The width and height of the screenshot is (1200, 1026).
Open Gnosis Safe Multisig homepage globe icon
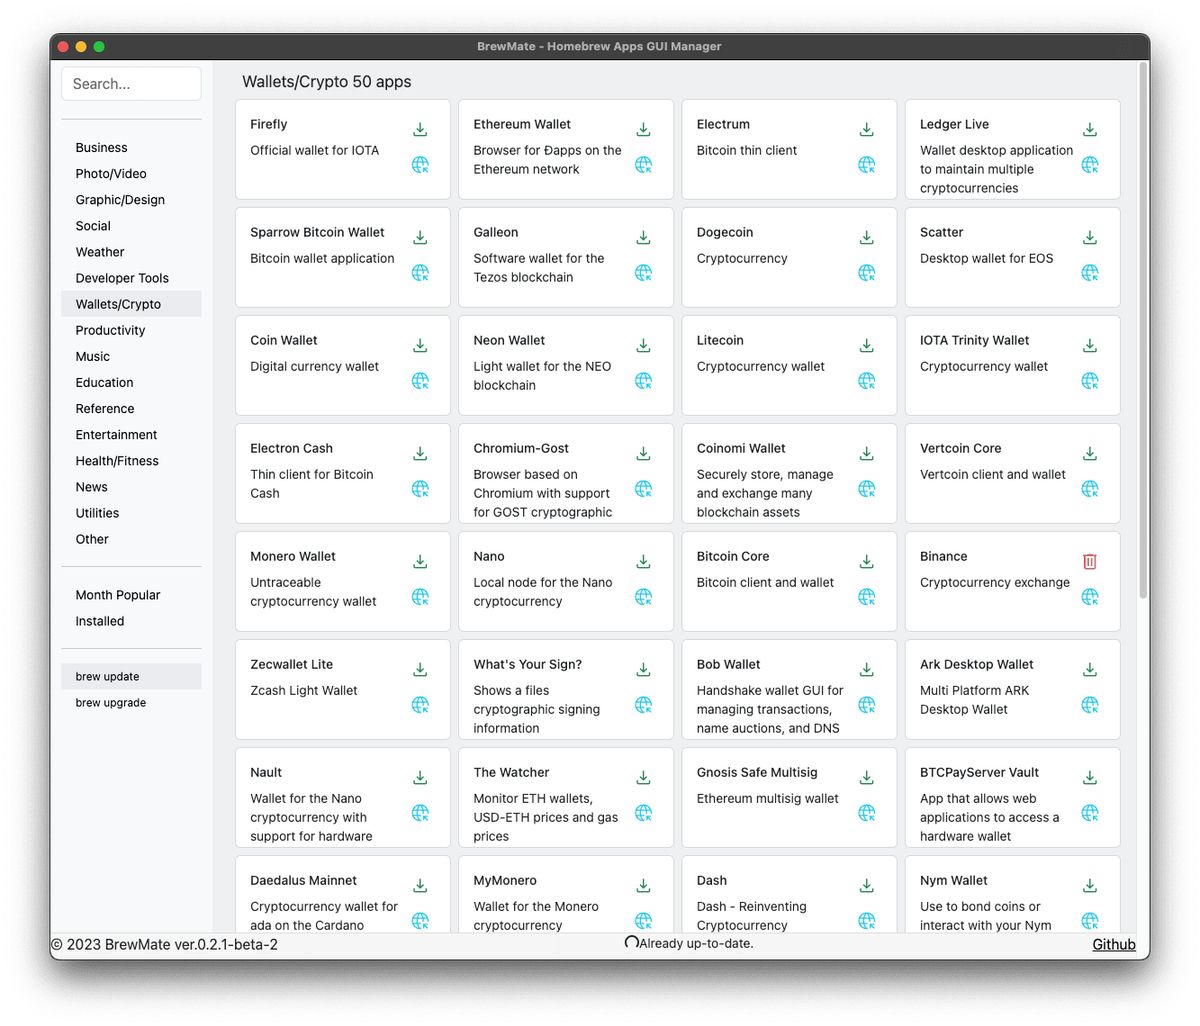click(866, 813)
